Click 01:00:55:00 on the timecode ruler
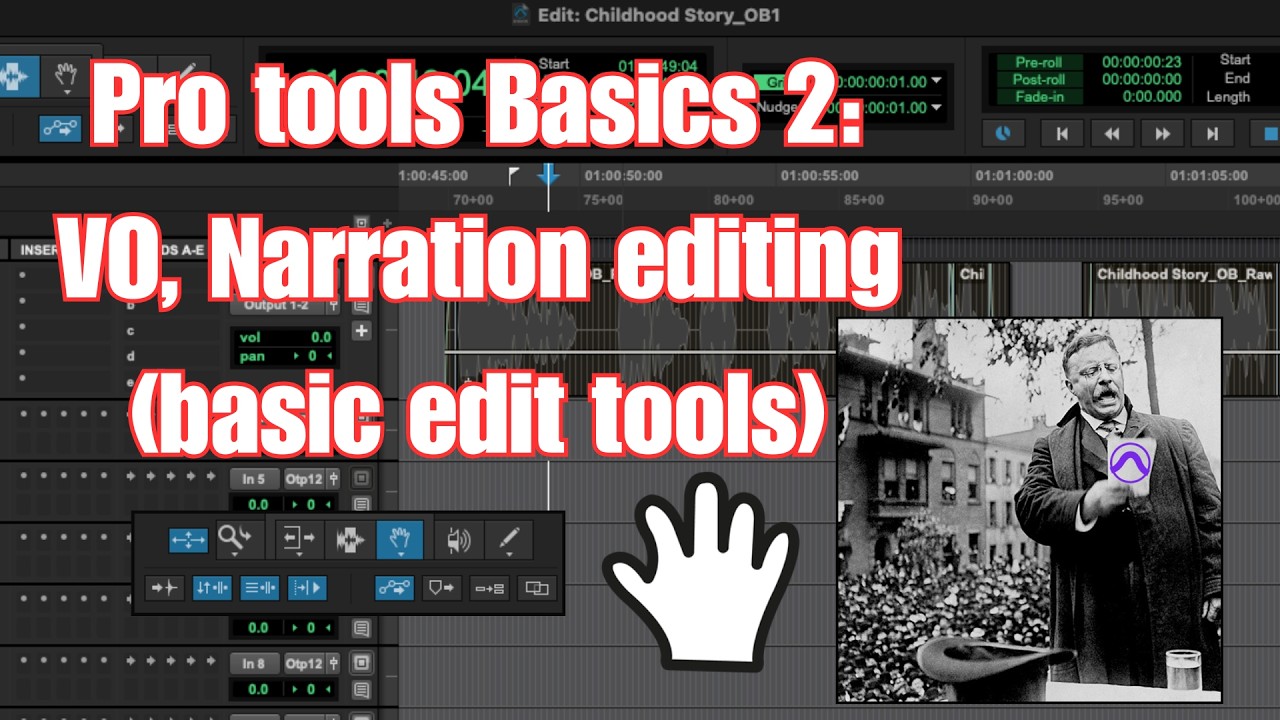 819,176
